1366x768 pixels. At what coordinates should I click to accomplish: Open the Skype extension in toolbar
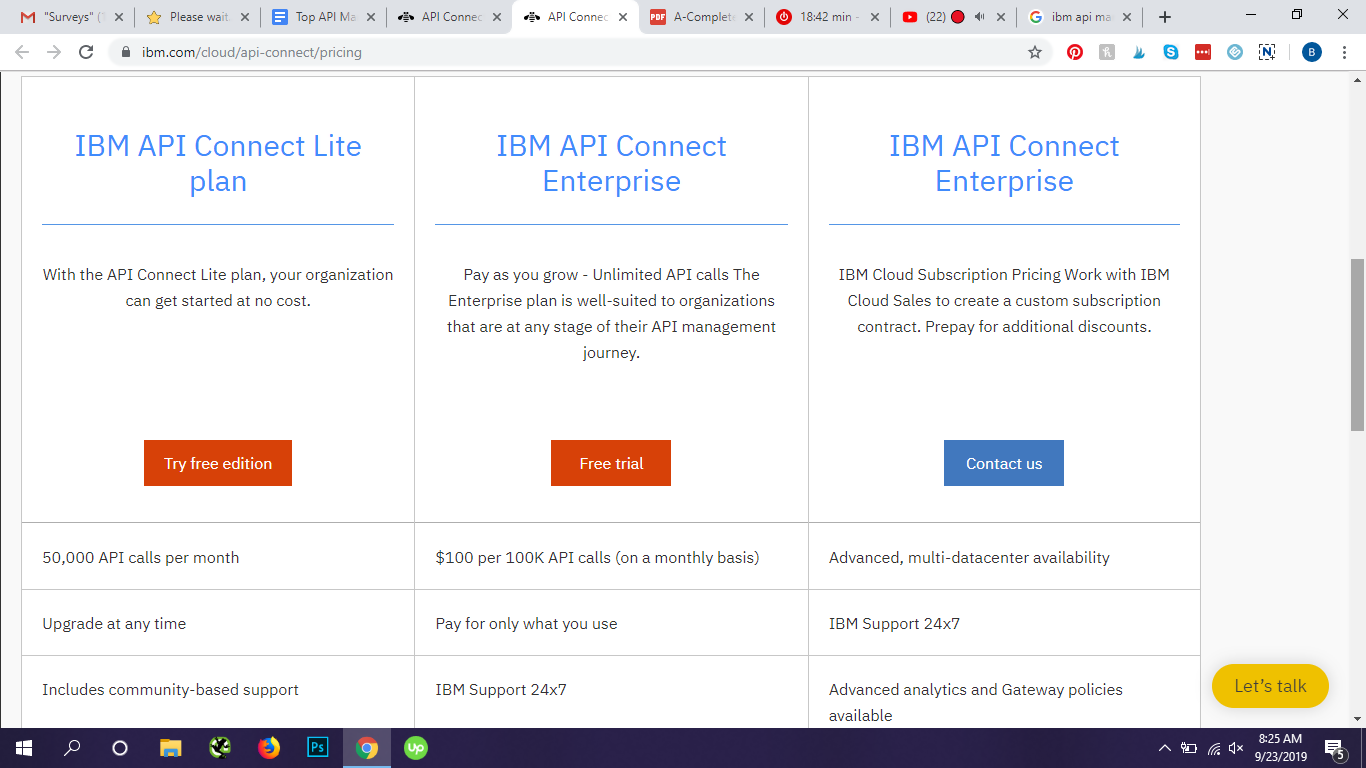(1171, 53)
